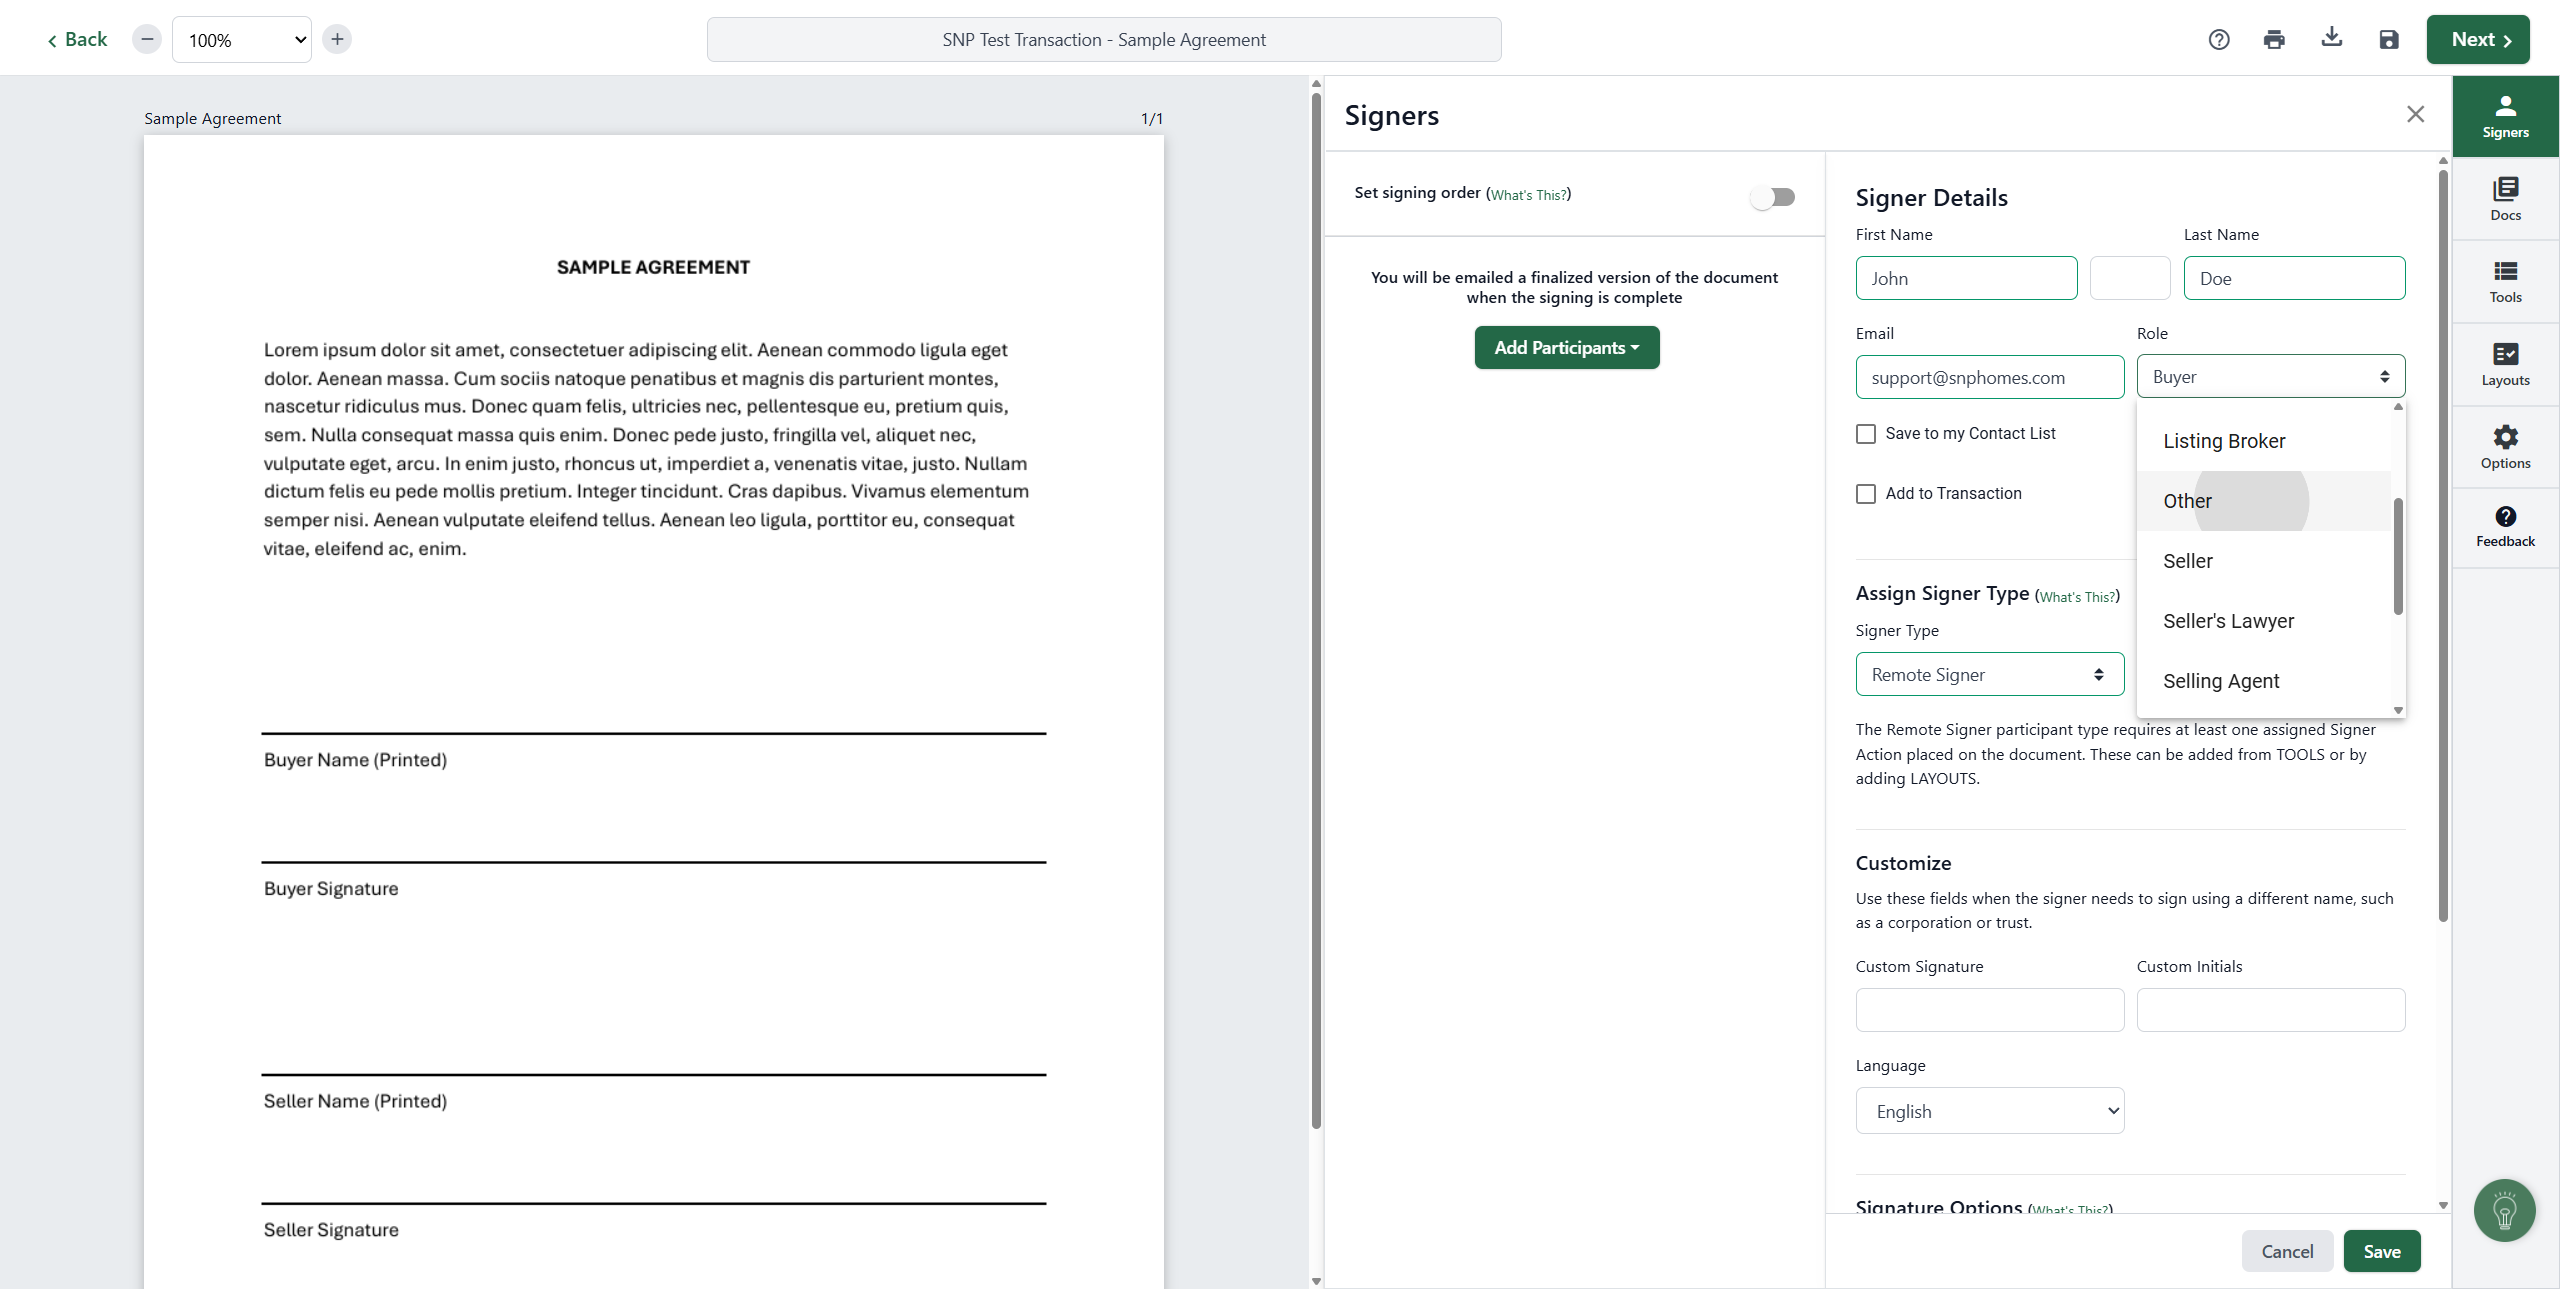The height and width of the screenshot is (1289, 2560).
Task: Zoom in with the plus button
Action: [x=337, y=40]
